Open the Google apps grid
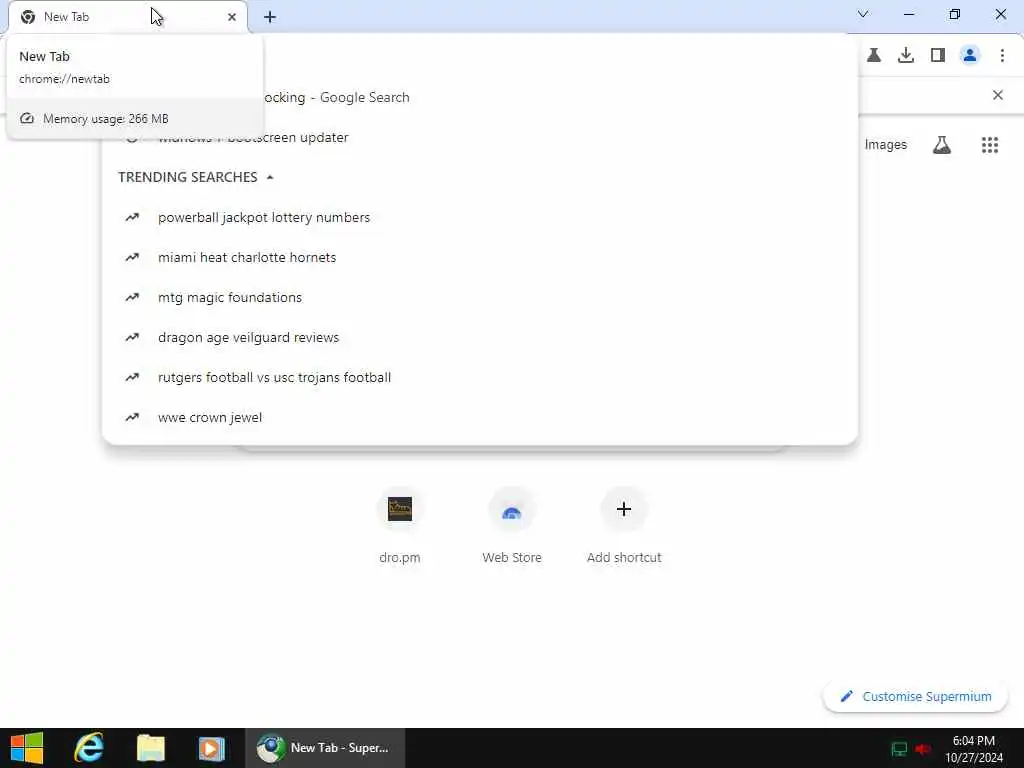The image size is (1024, 768). 990,145
